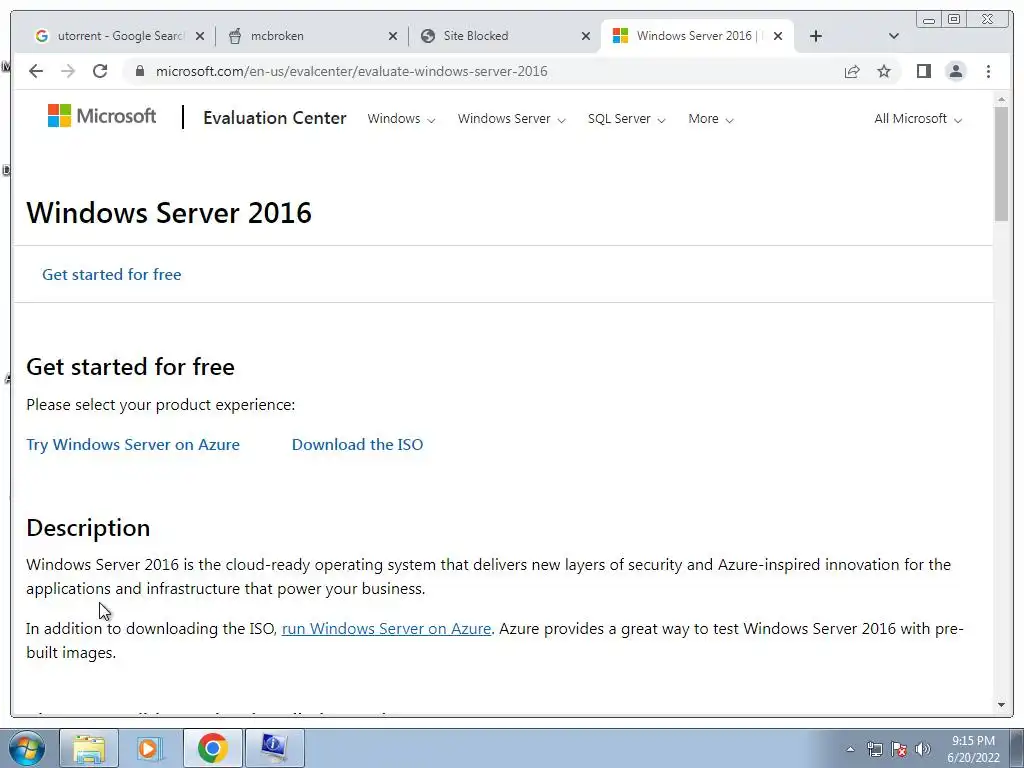Close the utorrent Google Search tab
This screenshot has height=768, width=1024.
[x=200, y=36]
